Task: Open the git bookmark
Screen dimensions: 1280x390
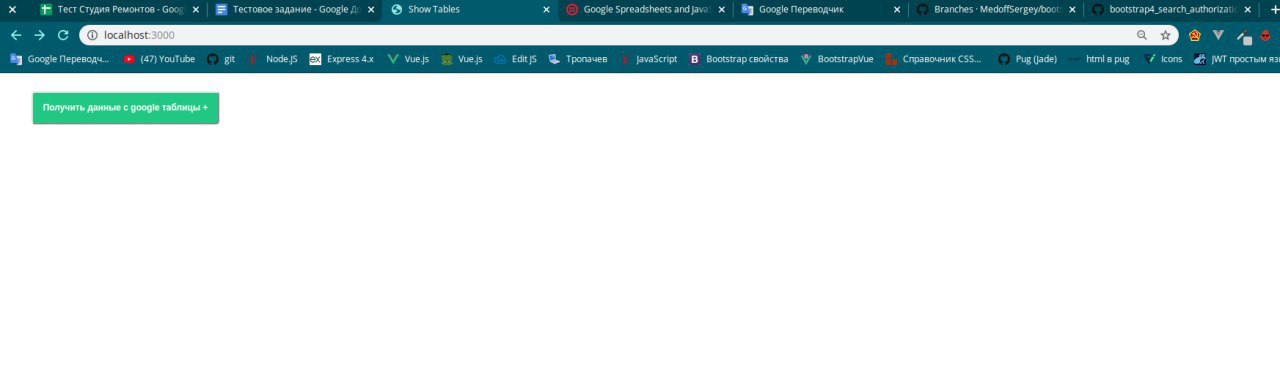Action: click(221, 59)
